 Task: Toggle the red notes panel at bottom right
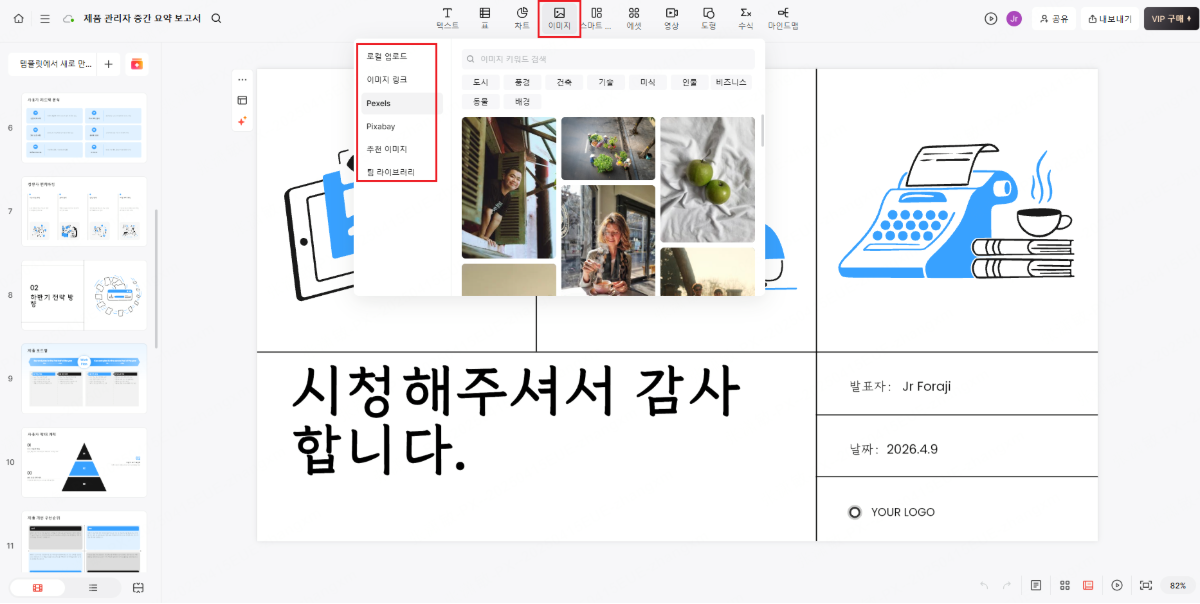tap(1087, 585)
